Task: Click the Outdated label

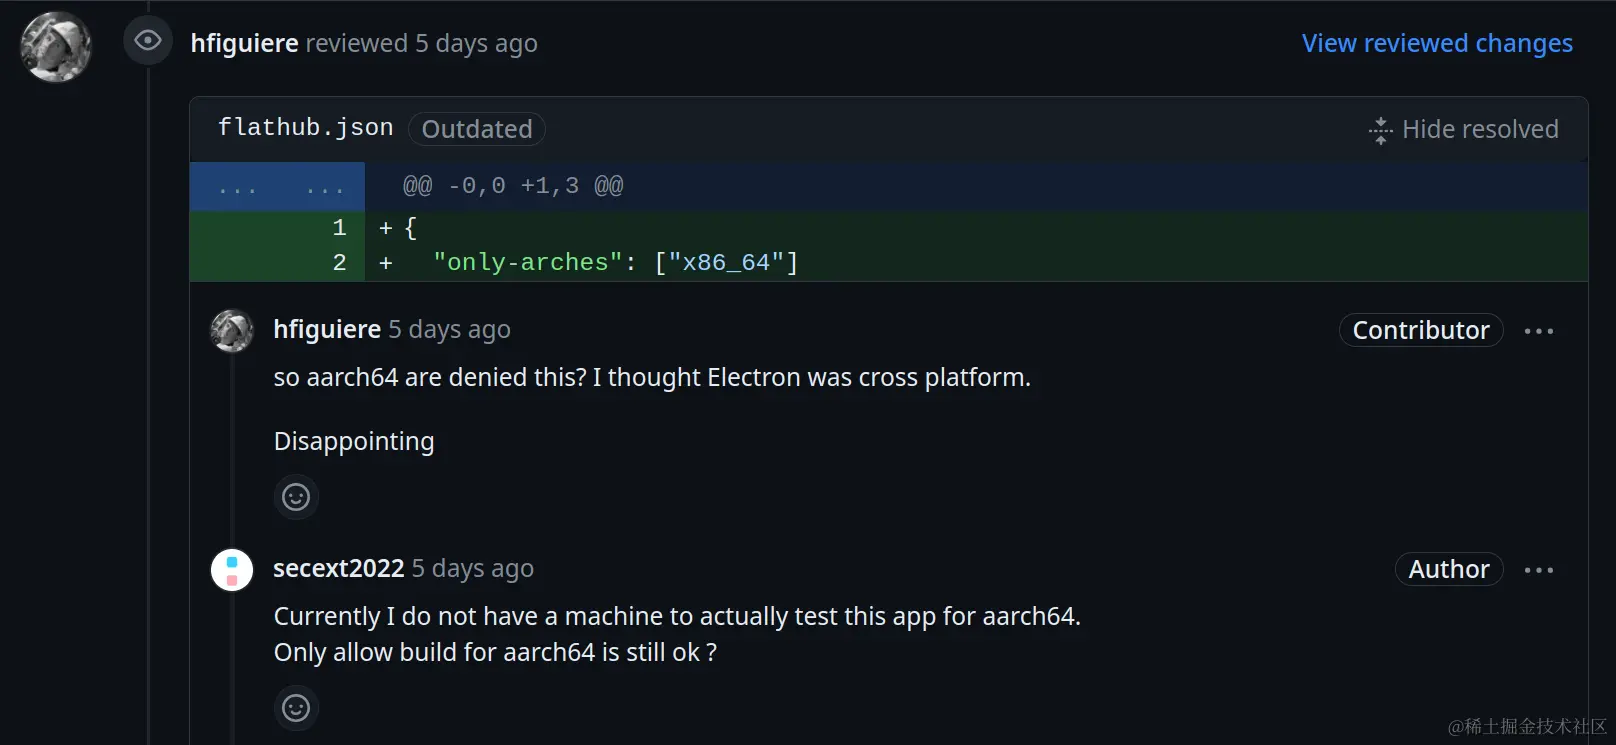Action: pos(477,129)
